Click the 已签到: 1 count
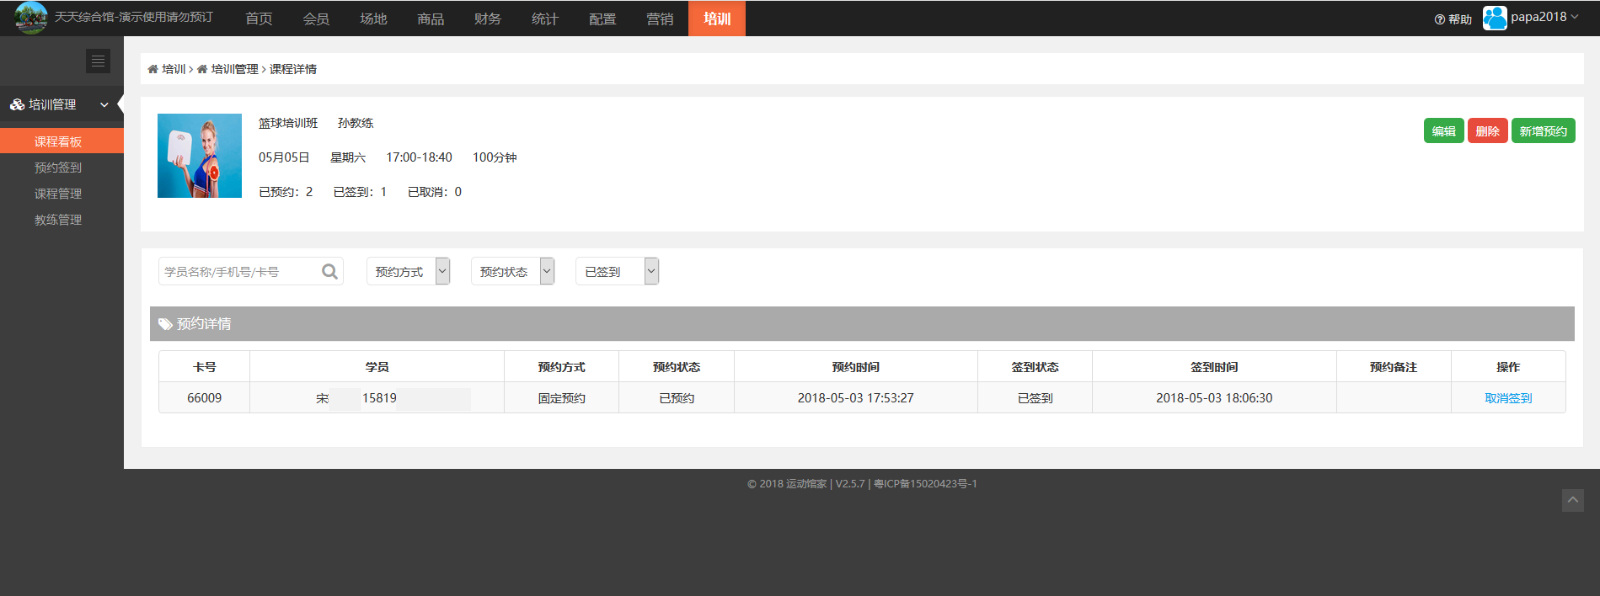 pyautogui.click(x=360, y=192)
